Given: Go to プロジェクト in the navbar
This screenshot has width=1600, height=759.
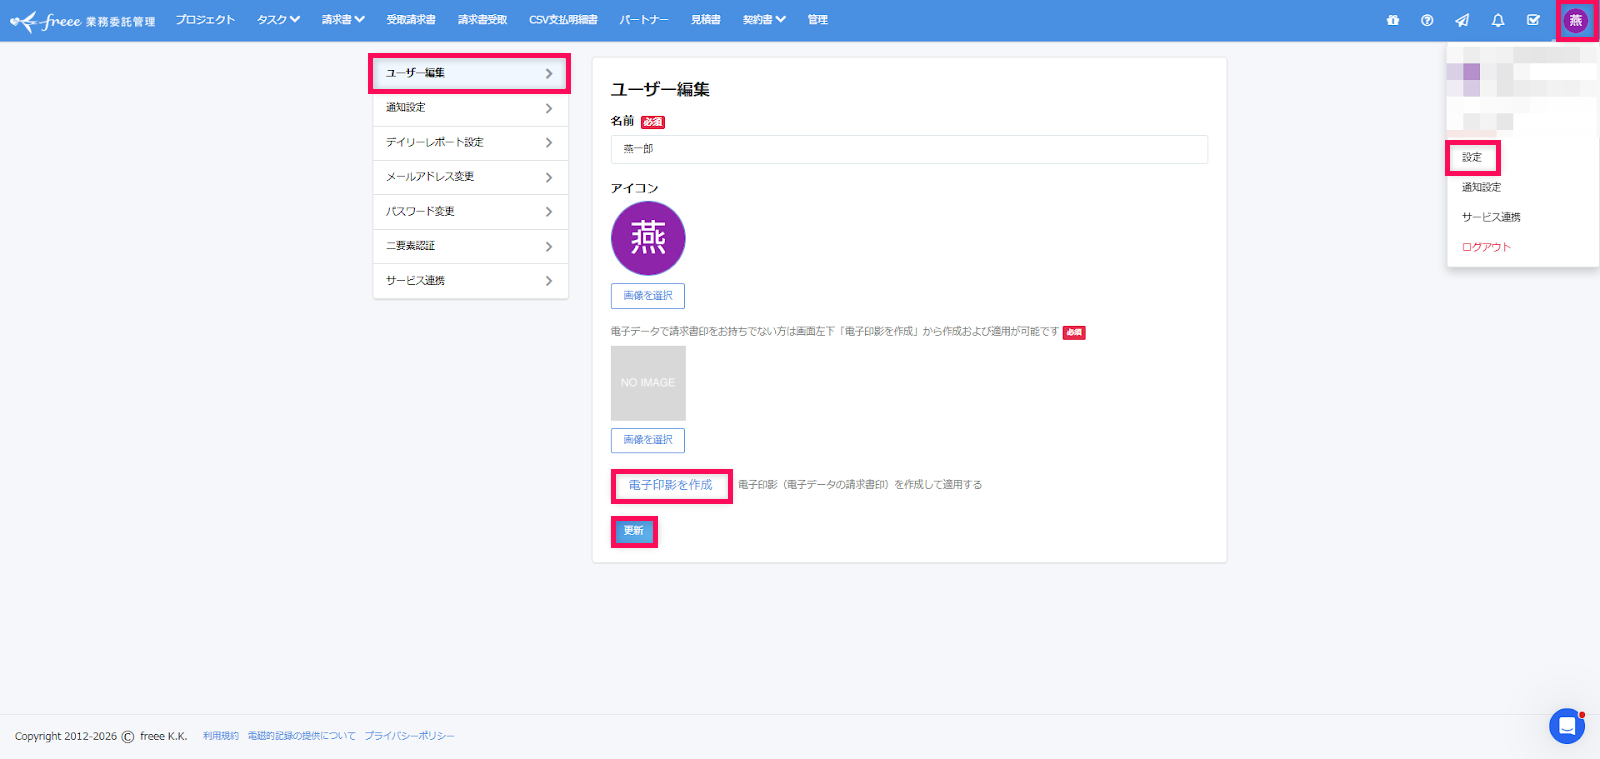Looking at the screenshot, I should (205, 20).
